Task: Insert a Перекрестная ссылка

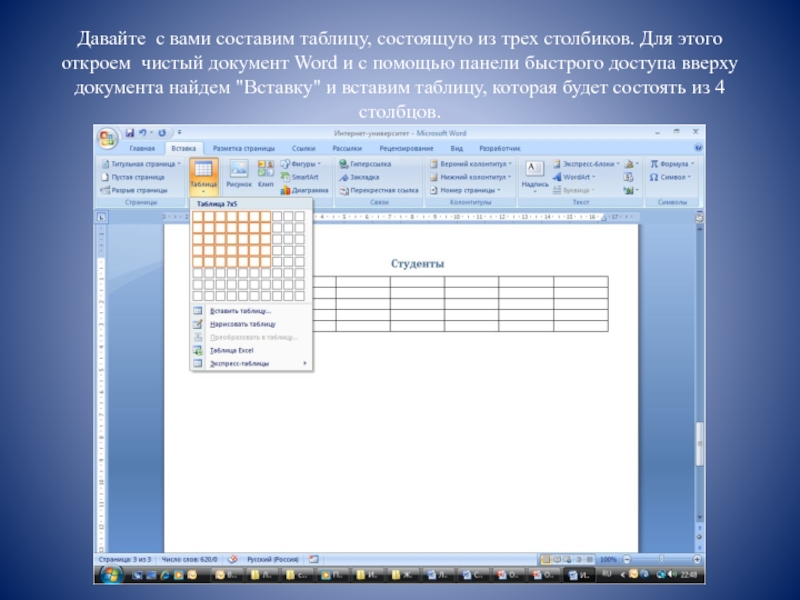Action: click(x=379, y=190)
